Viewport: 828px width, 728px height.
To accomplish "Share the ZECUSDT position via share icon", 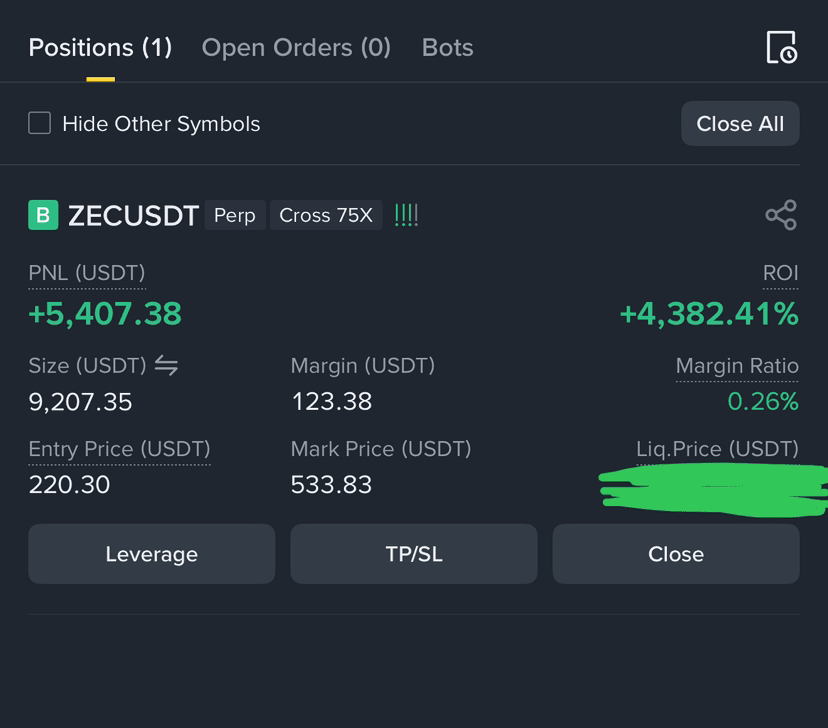I will (781, 215).
